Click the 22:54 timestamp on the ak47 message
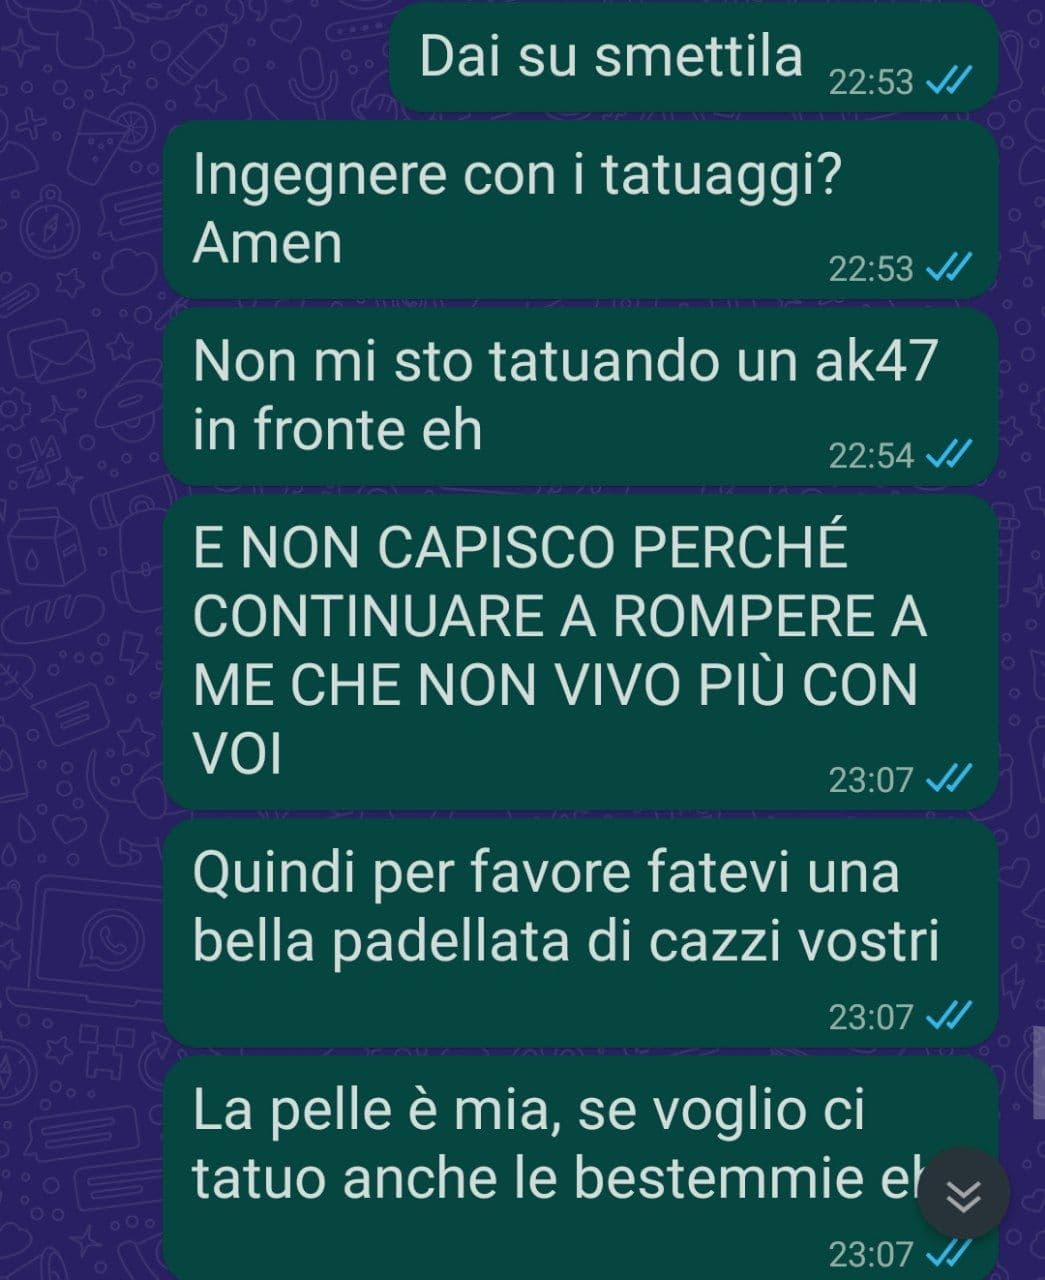 [871, 456]
